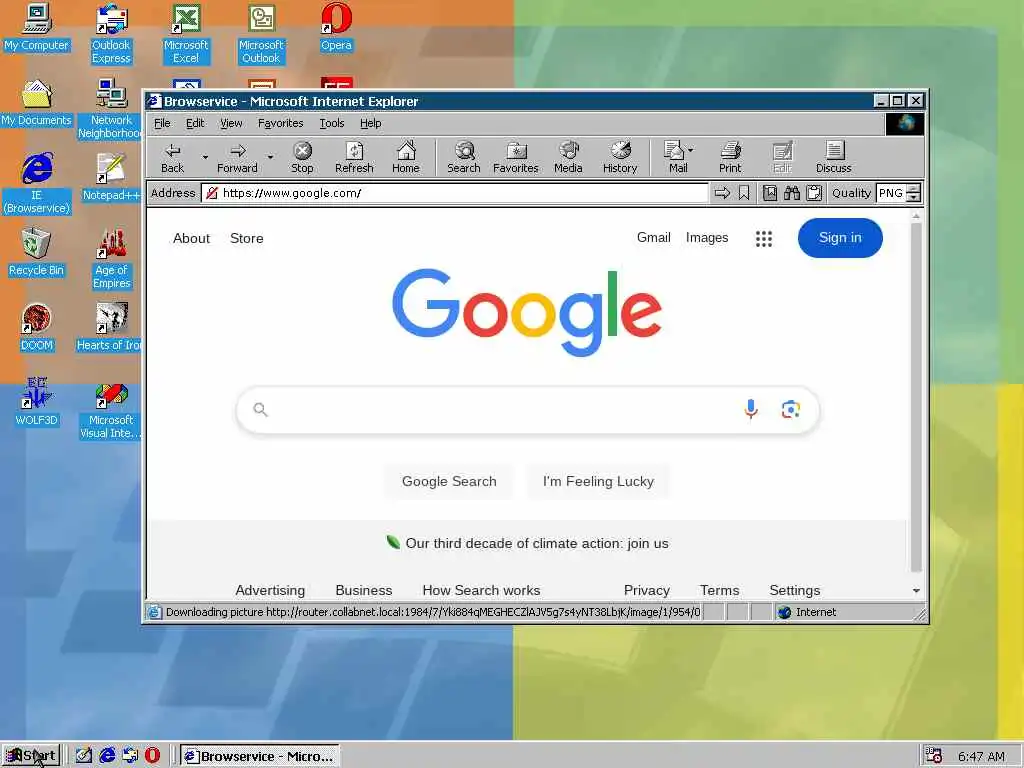
Task: Increase Quality with the up spinner arrow
Action: point(914,189)
